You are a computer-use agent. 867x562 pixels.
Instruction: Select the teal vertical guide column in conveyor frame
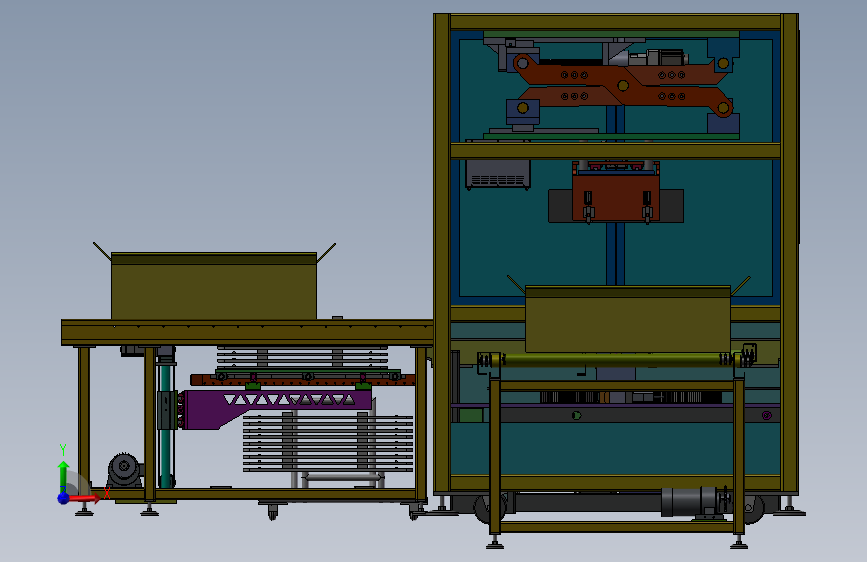pos(166,424)
